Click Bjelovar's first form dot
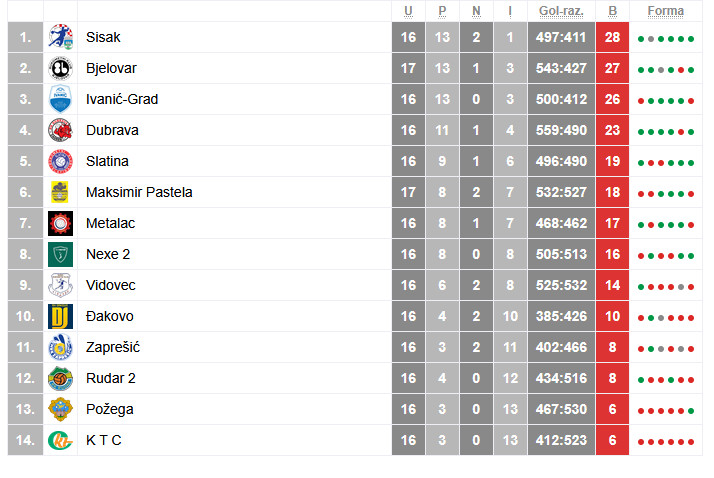This screenshot has height=478, width=714. click(x=641, y=70)
